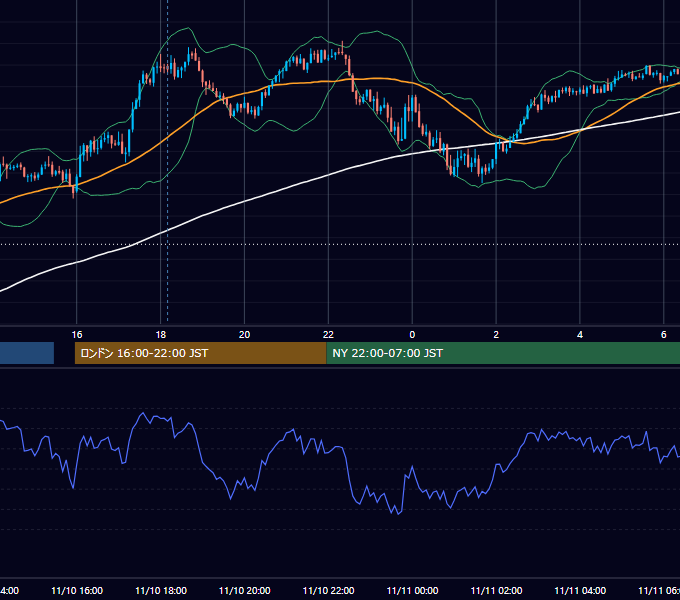Click the "11/11 02:00" date label

tap(496, 590)
